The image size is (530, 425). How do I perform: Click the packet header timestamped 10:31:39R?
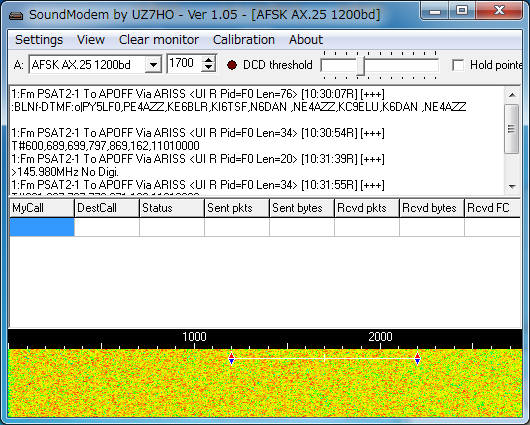[198, 159]
